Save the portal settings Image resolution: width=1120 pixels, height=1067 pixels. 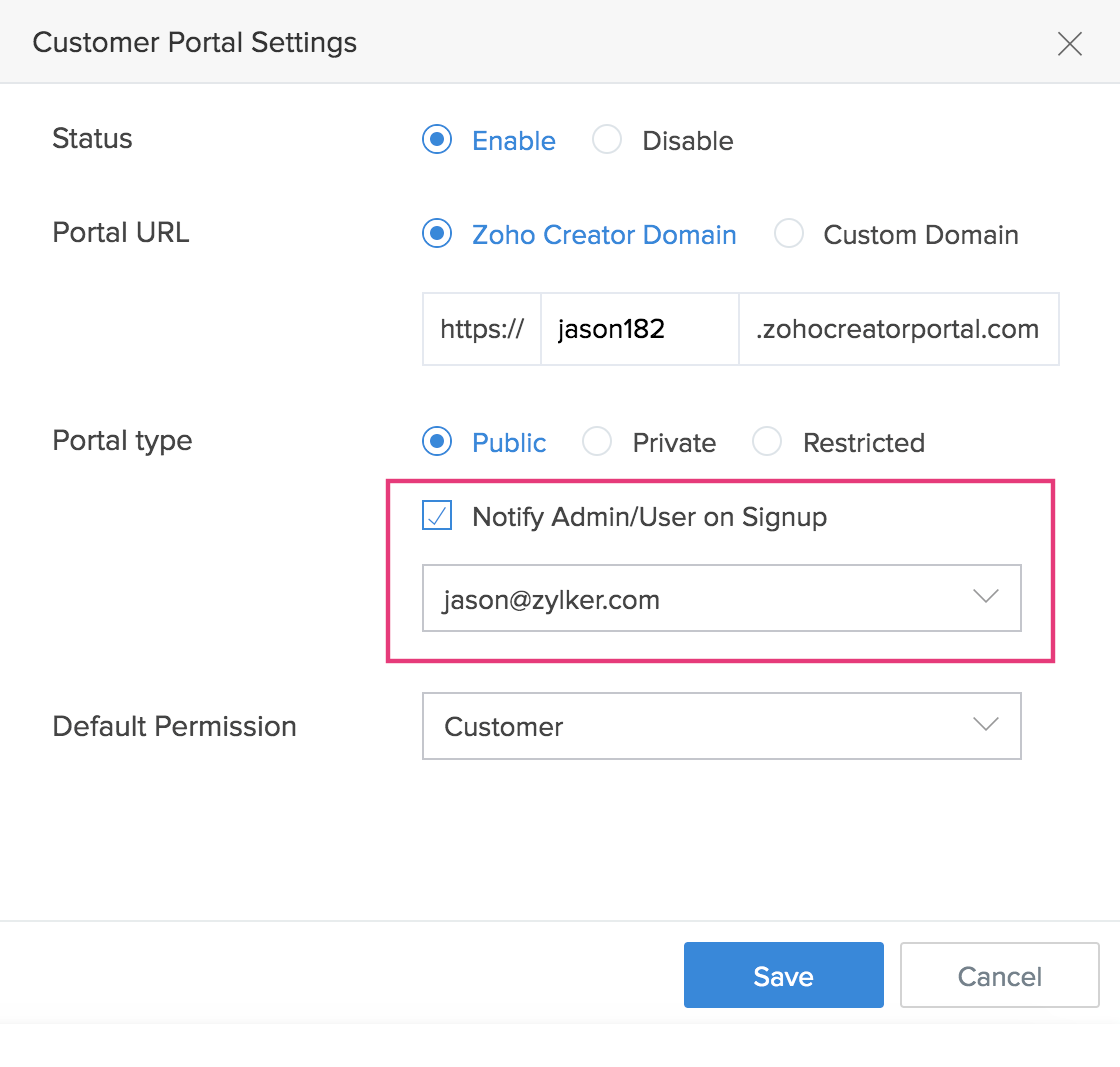[x=783, y=975]
